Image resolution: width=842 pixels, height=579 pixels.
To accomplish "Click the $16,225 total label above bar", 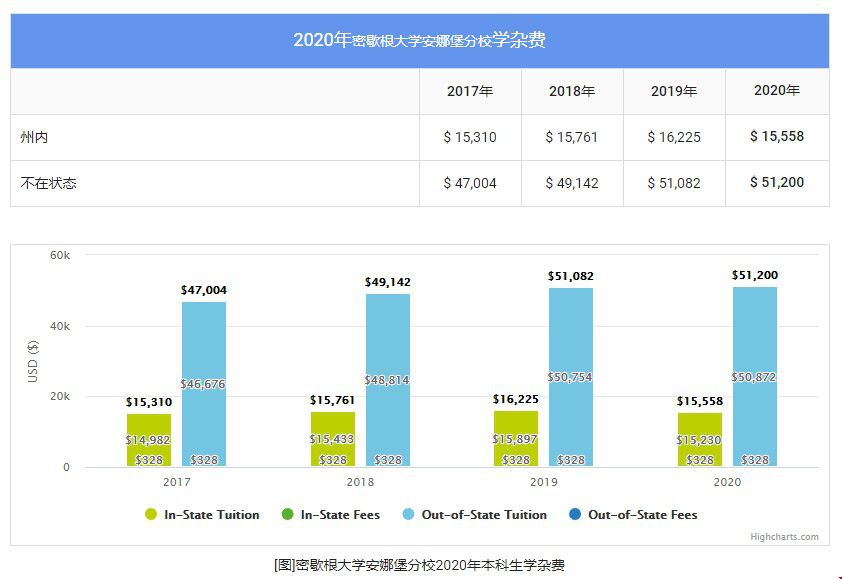I will (x=516, y=399).
